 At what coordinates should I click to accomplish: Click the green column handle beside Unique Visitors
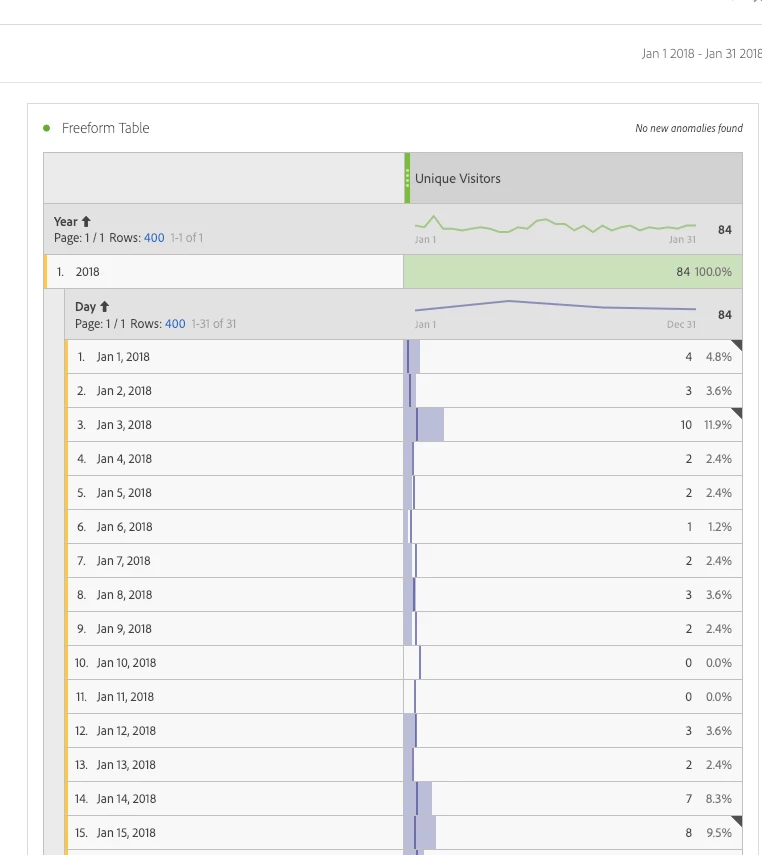point(407,178)
